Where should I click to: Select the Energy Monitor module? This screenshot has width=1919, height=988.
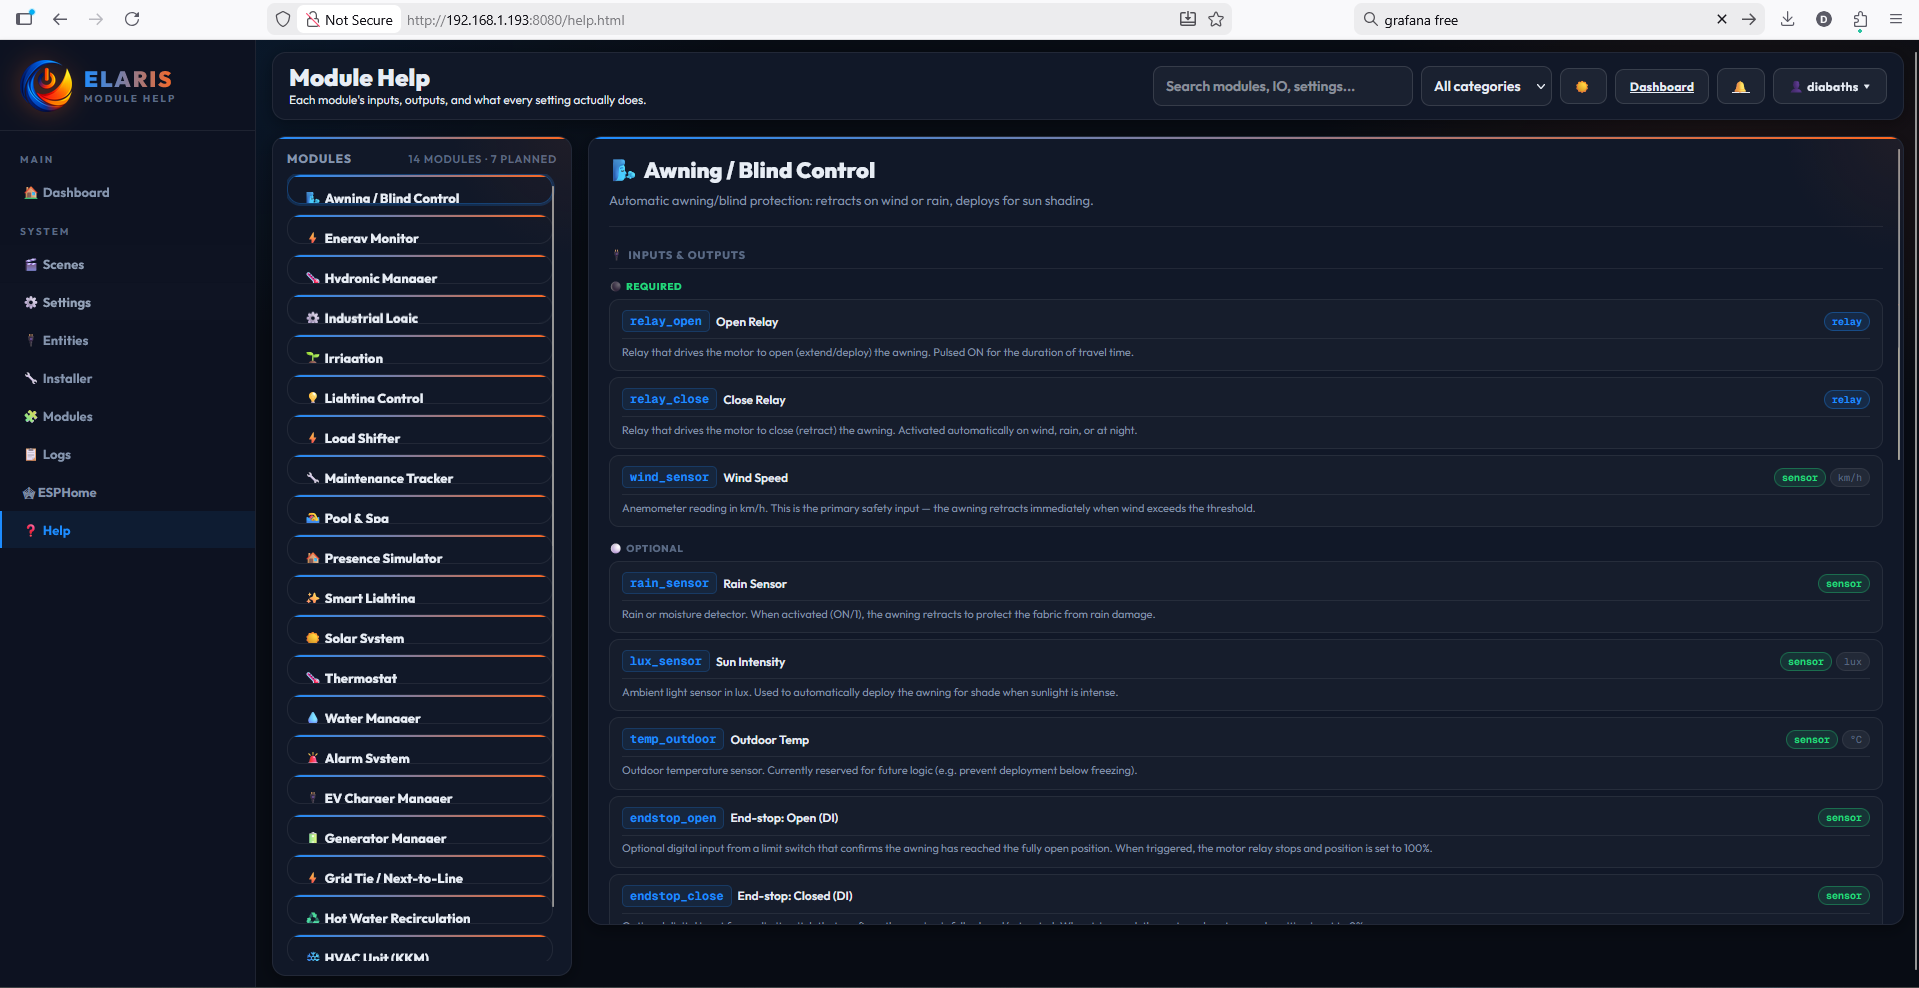coord(371,238)
